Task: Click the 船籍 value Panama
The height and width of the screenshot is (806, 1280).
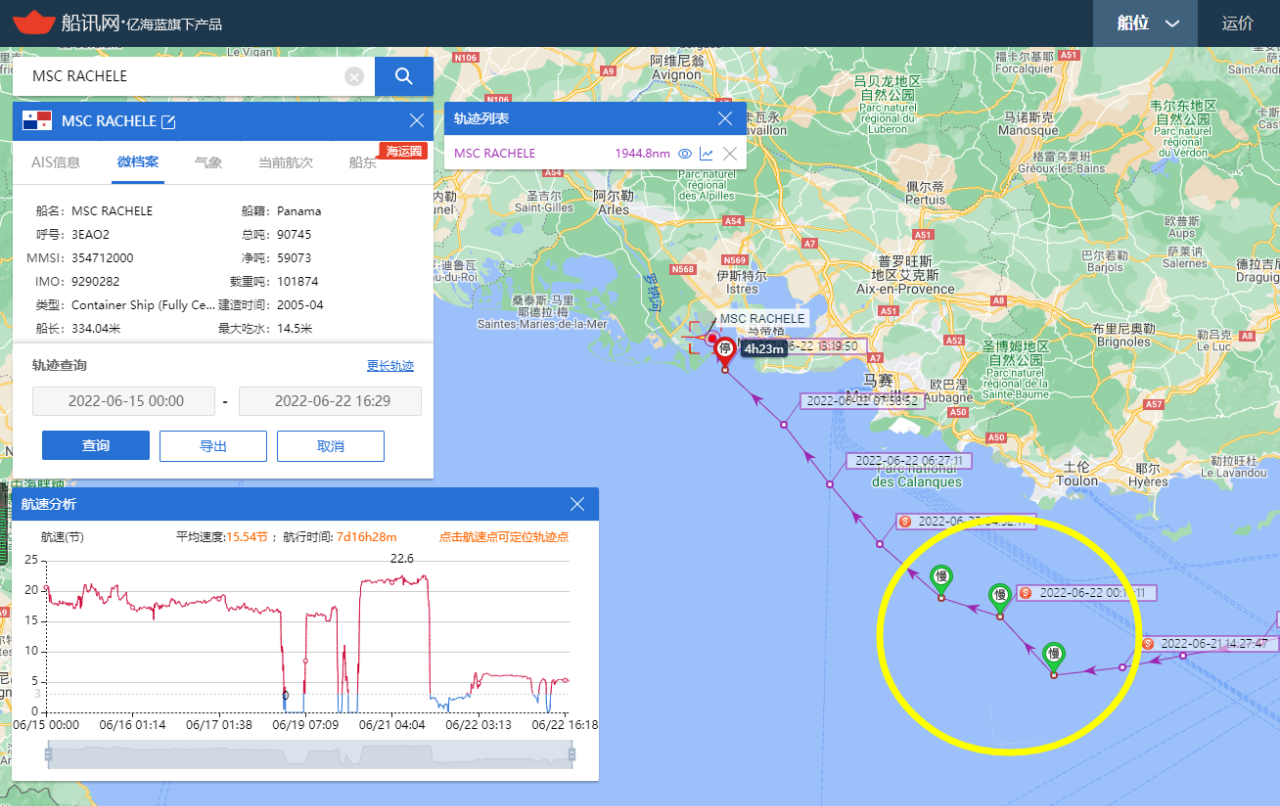Action: pos(299,211)
